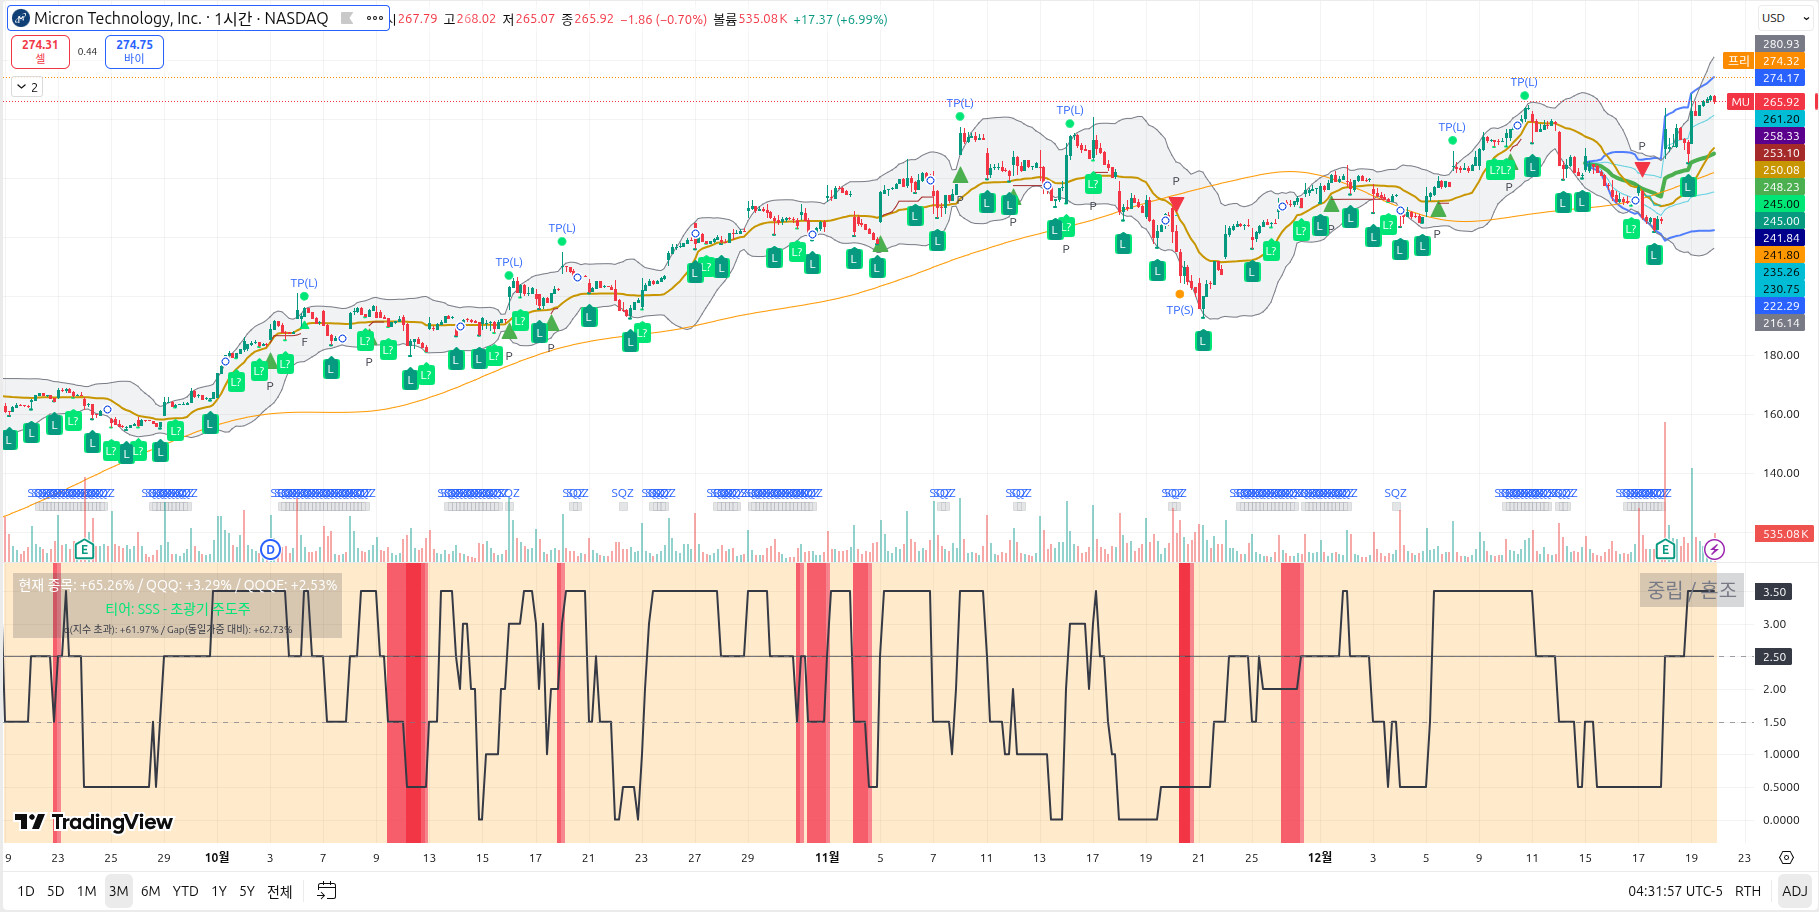The height and width of the screenshot is (912, 1819).
Task: Click the 241.80 orange price tag
Action: click(x=1781, y=255)
